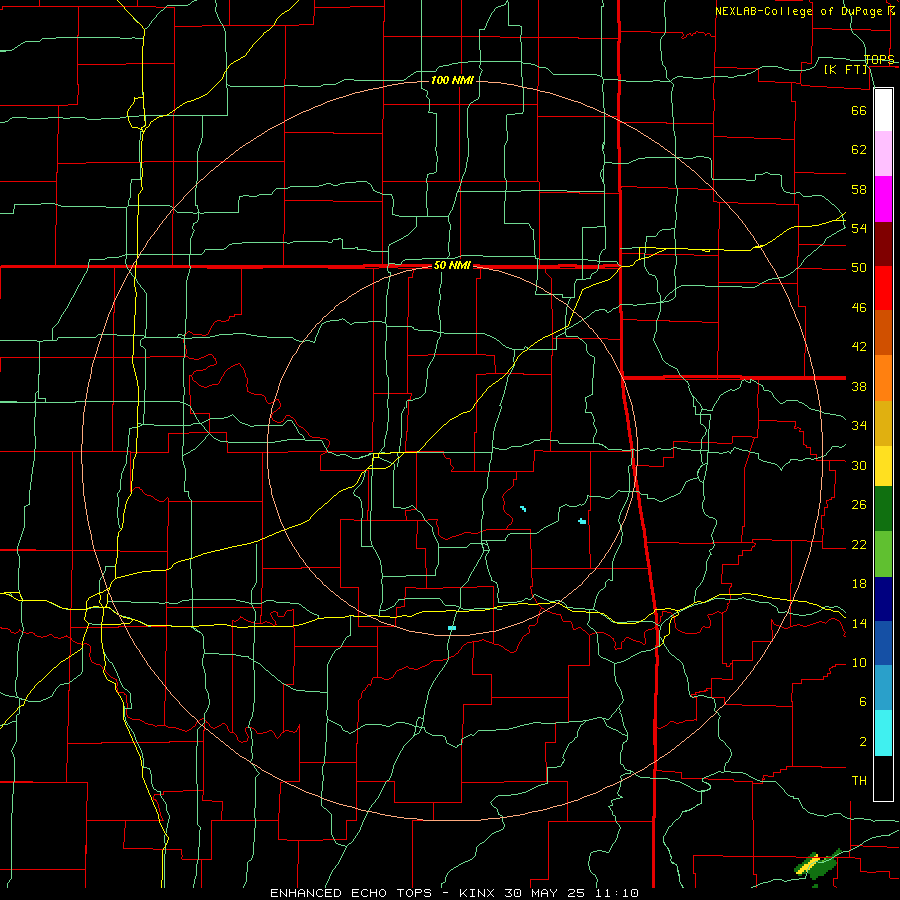This screenshot has width=900, height=900.
Task: Select the light green legend swatch near 22
Action: [x=883, y=554]
